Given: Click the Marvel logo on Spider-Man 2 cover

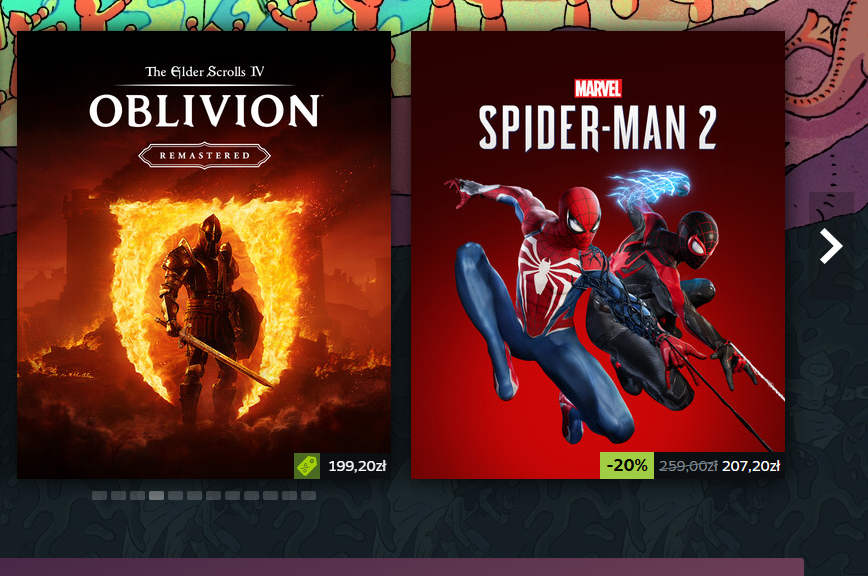Looking at the screenshot, I should pyautogui.click(x=597, y=89).
